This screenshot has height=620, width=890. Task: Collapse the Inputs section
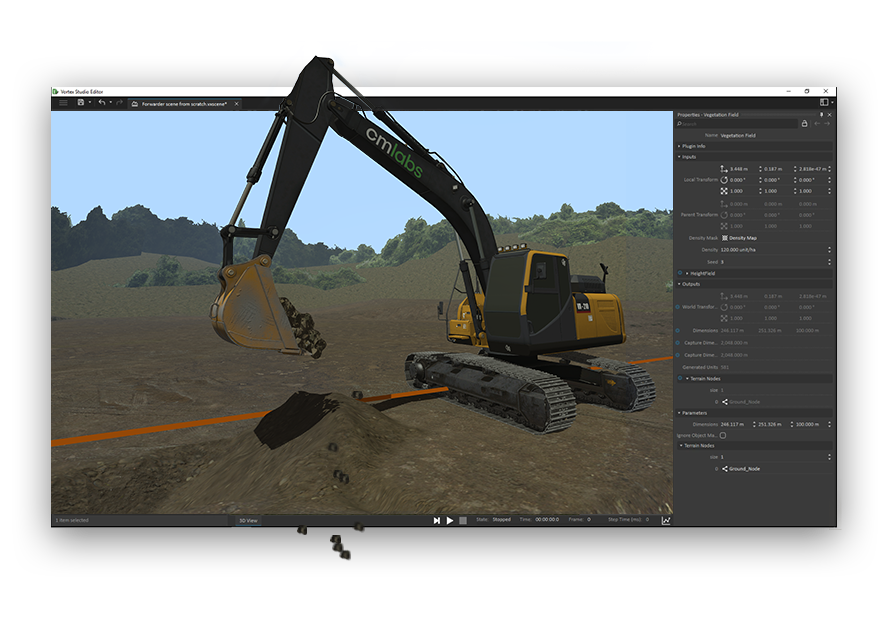click(x=679, y=156)
